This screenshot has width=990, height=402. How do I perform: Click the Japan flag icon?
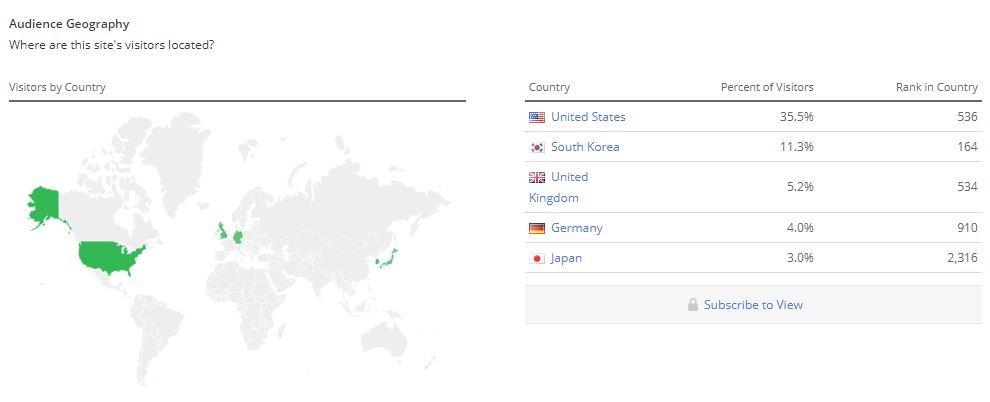point(537,258)
